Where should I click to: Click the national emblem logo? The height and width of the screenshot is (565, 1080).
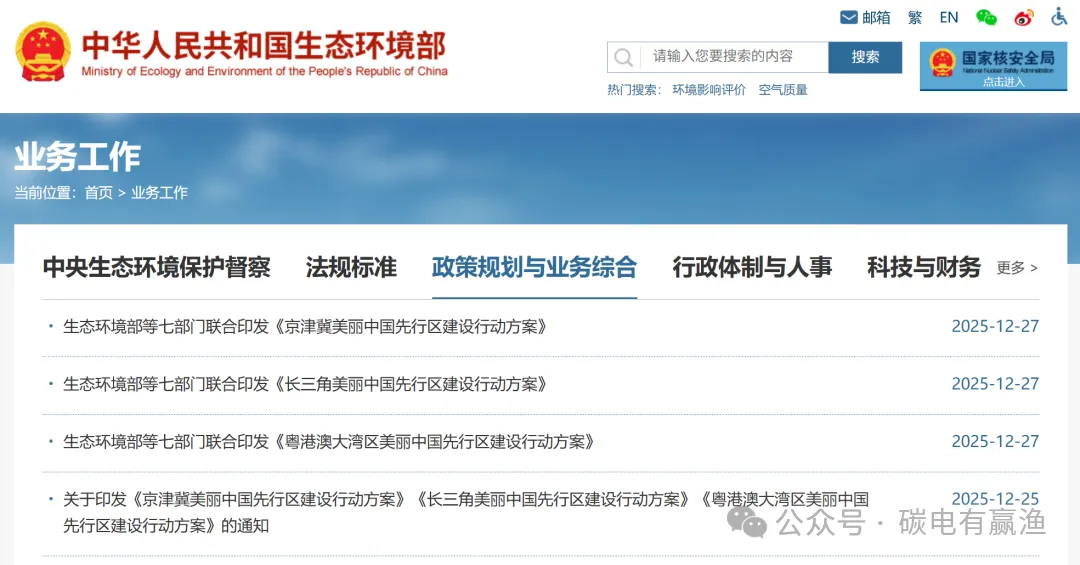[x=43, y=52]
